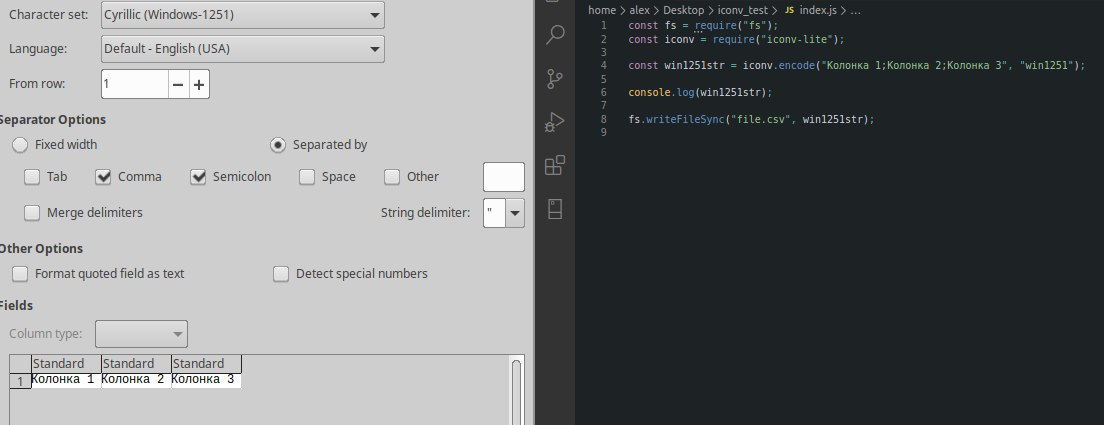Open the Character set dropdown
Screen dimensions: 1104x425
243,15
